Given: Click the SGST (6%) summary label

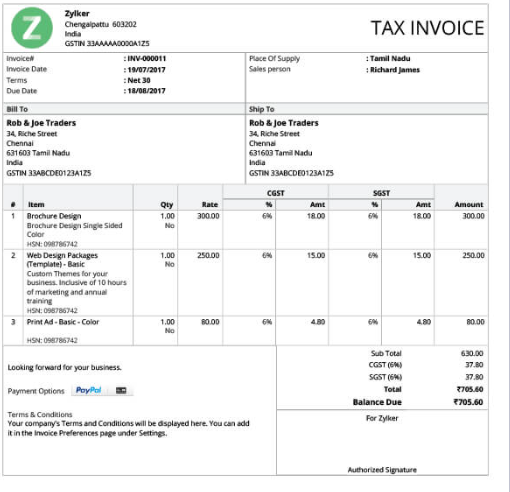Looking at the screenshot, I should 385,377.
